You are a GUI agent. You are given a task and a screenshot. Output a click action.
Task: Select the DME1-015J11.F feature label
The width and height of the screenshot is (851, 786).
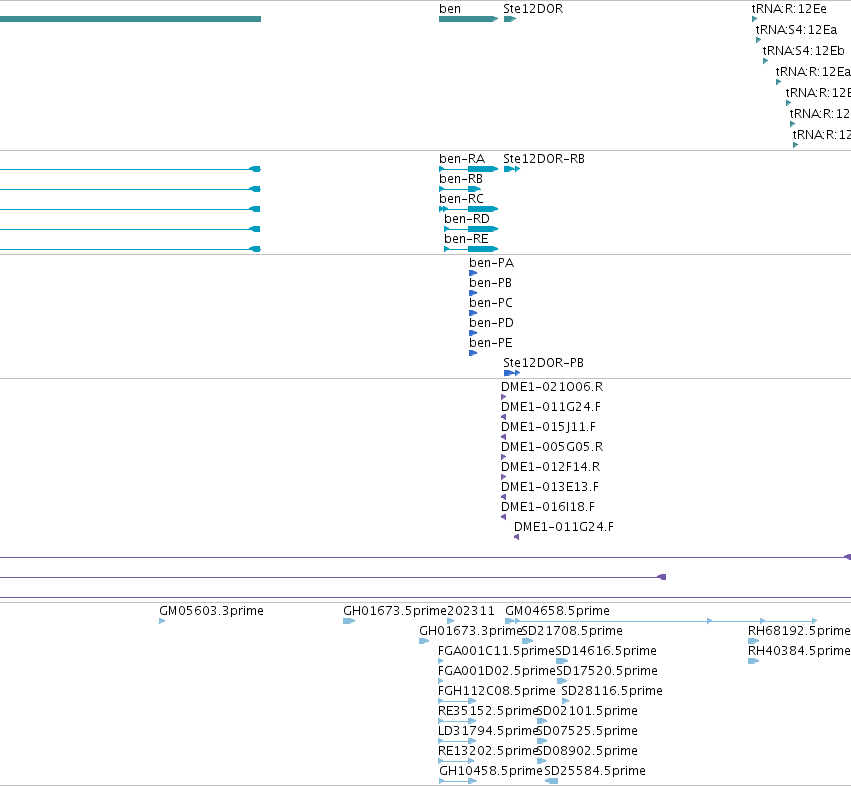tap(548, 427)
